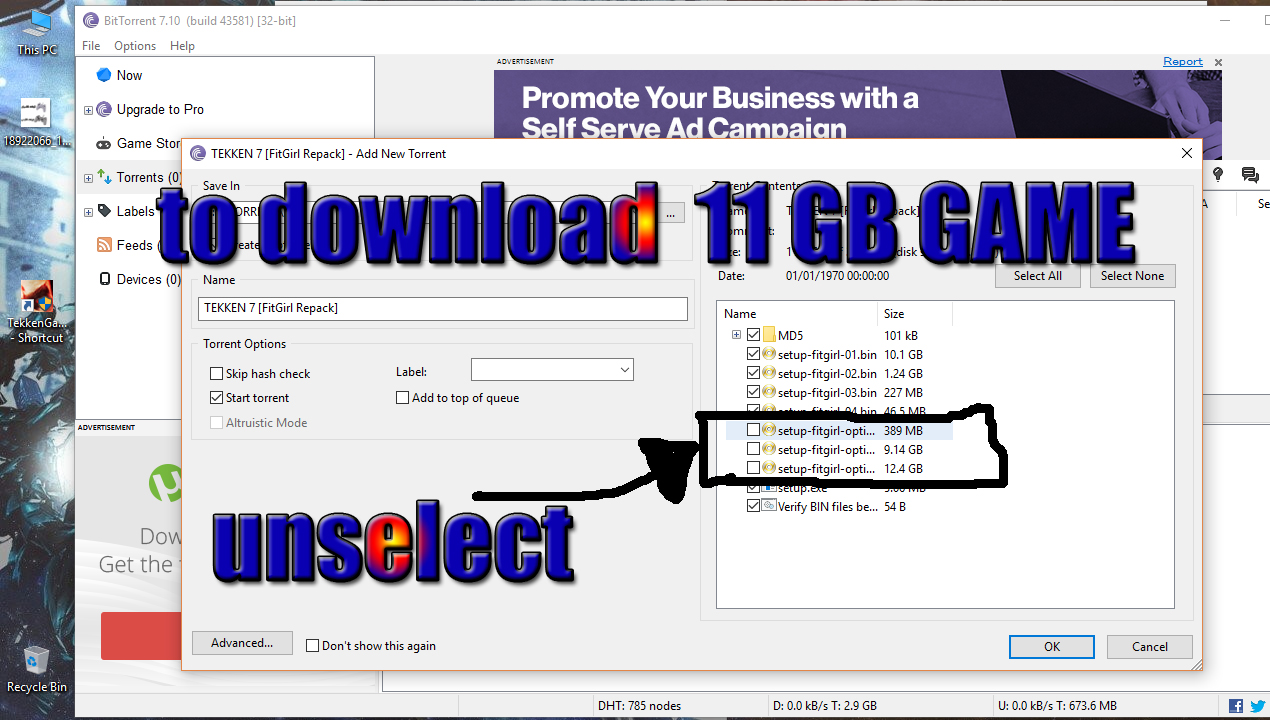Uncheck setup-fitgirl-01.bin checkbox

click(x=753, y=354)
